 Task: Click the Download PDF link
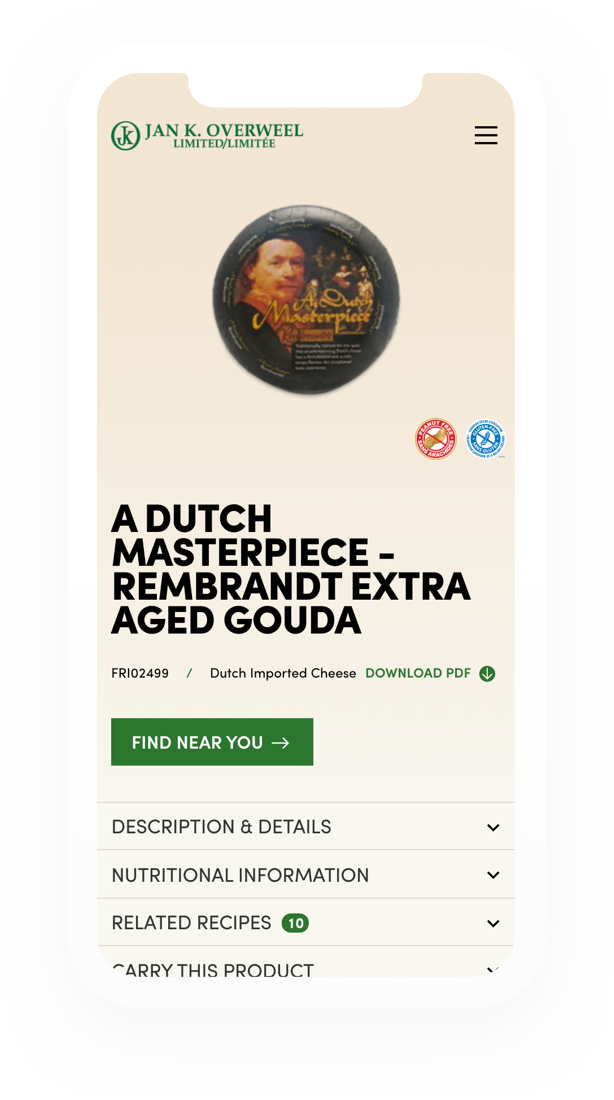coord(418,673)
